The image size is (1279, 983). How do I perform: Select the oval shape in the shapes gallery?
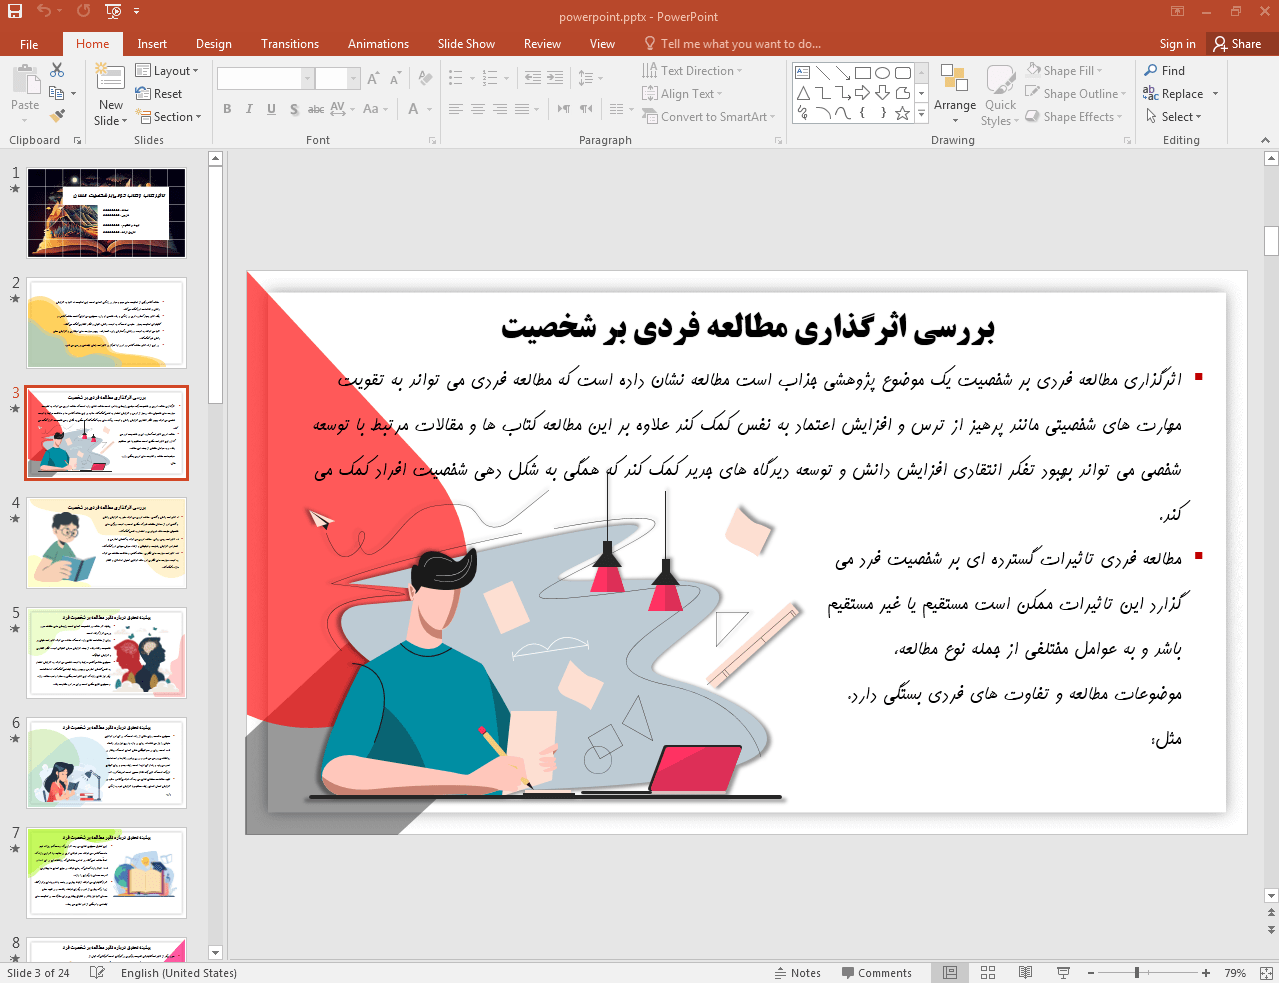882,73
